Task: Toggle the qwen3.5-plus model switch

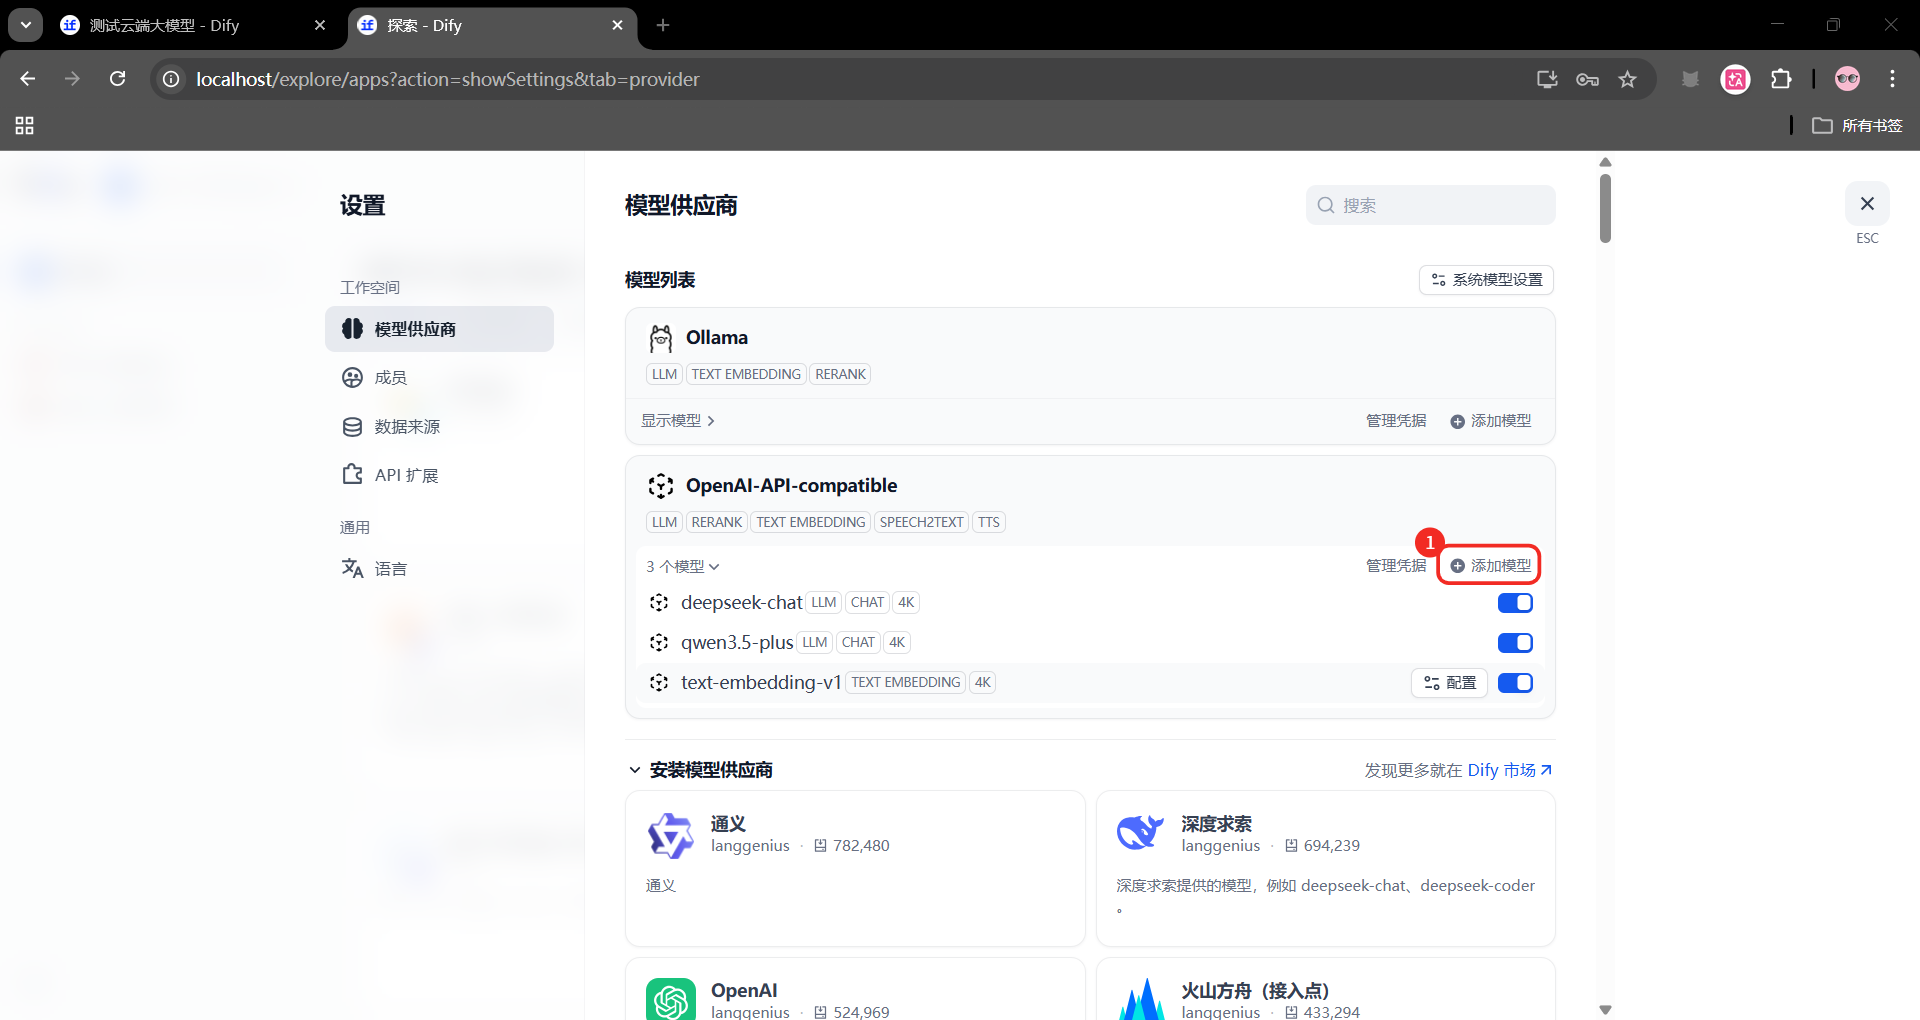Action: tap(1515, 643)
